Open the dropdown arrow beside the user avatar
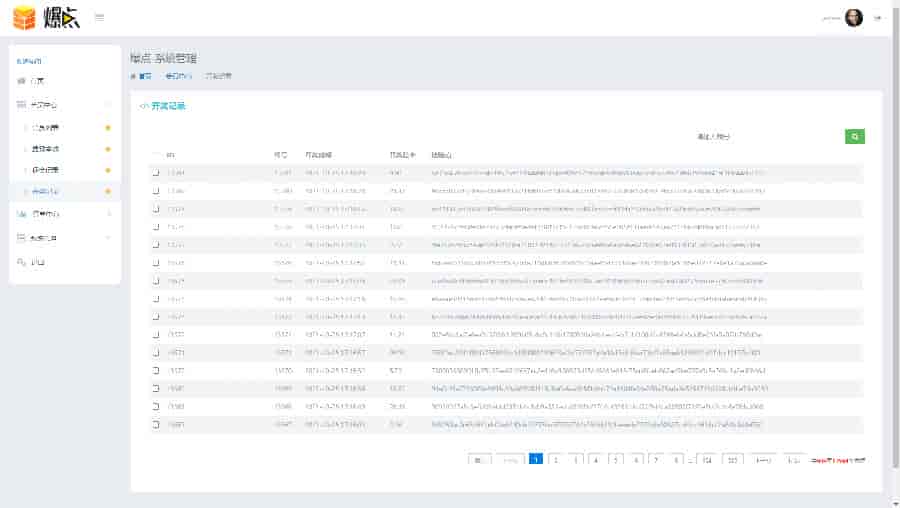Image resolution: width=900 pixels, height=508 pixels. [x=878, y=18]
